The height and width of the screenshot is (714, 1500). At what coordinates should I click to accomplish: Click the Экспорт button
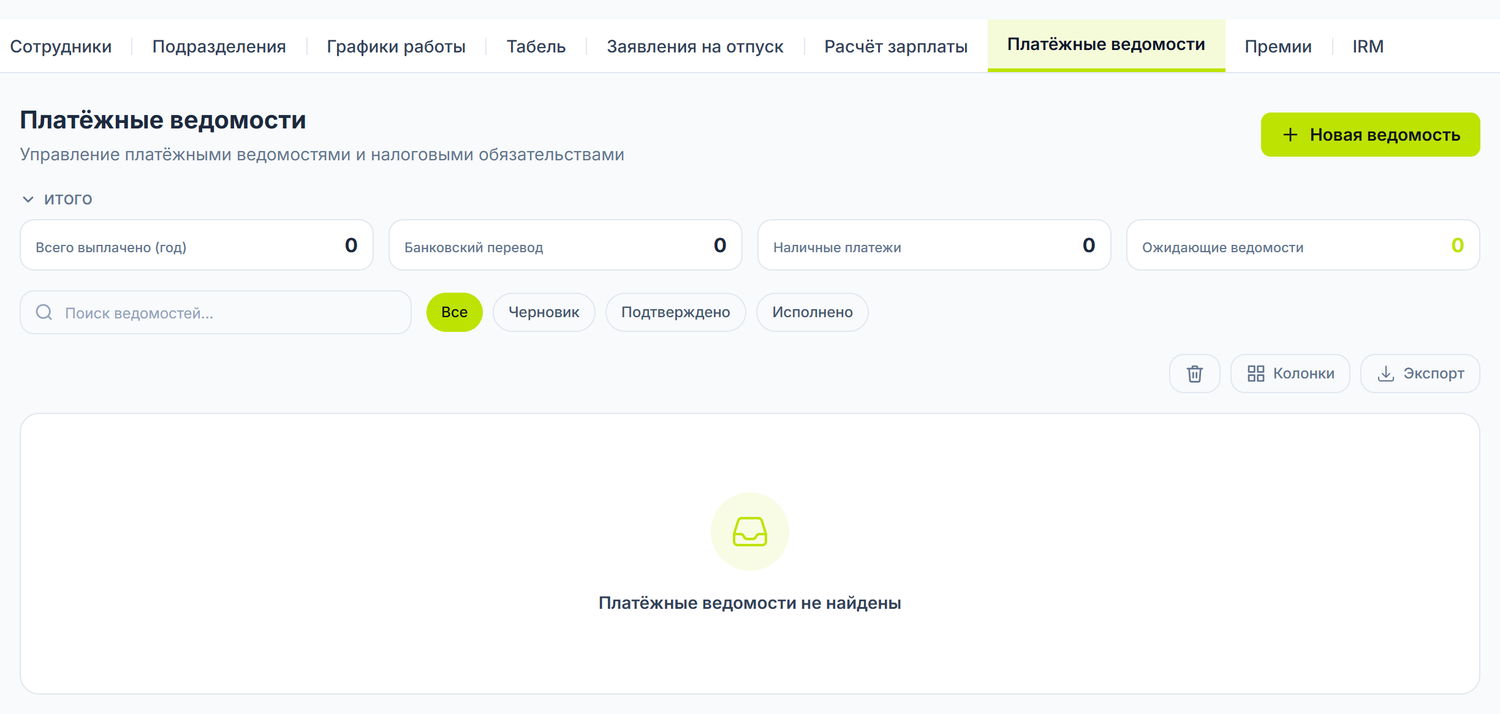point(1420,373)
